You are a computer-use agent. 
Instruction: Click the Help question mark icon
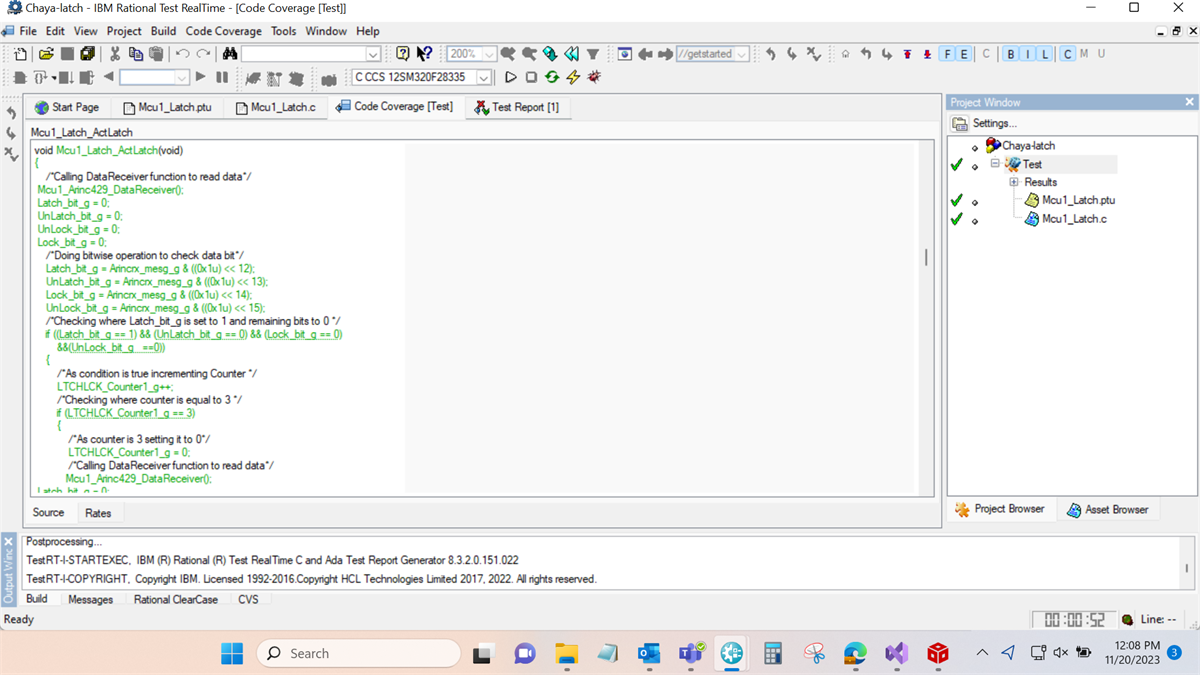[x=403, y=54]
